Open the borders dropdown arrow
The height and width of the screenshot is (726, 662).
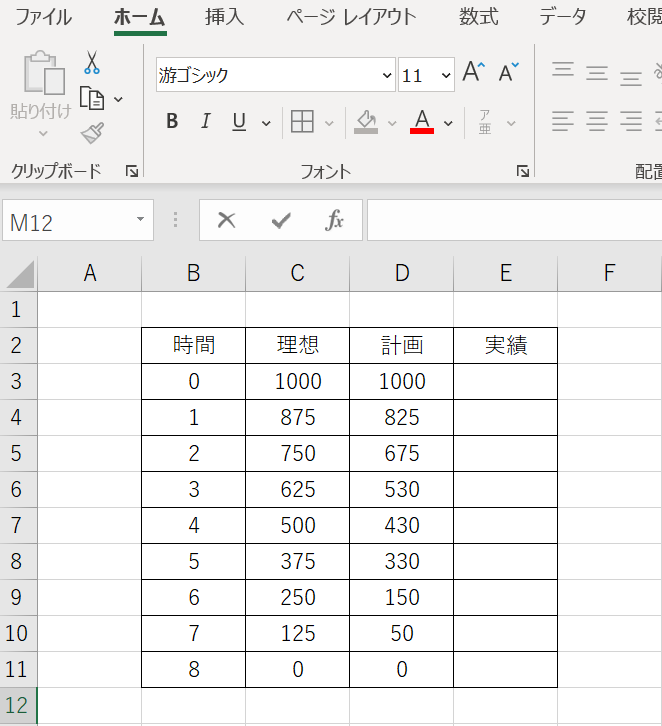click(x=329, y=124)
